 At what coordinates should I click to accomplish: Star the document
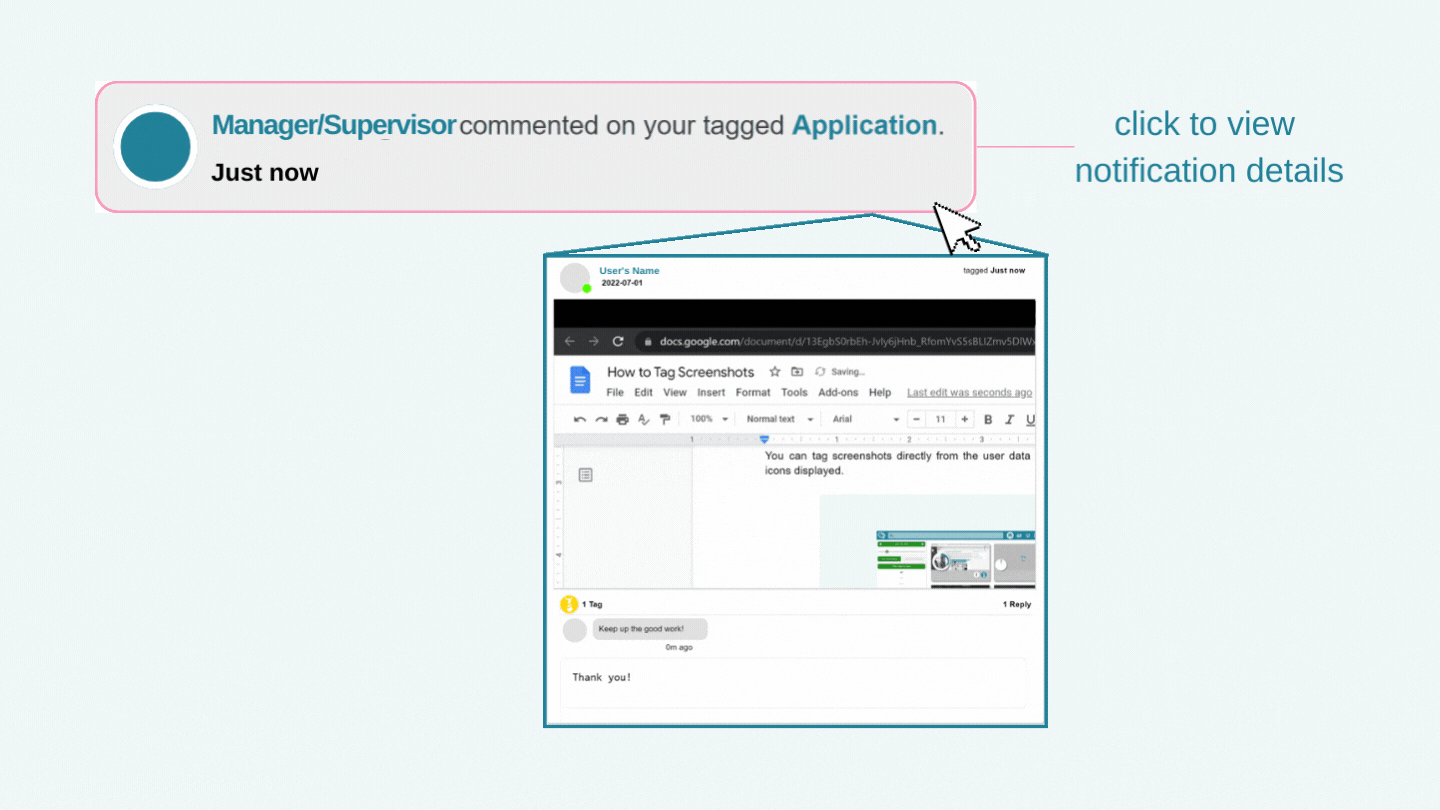[x=775, y=371]
